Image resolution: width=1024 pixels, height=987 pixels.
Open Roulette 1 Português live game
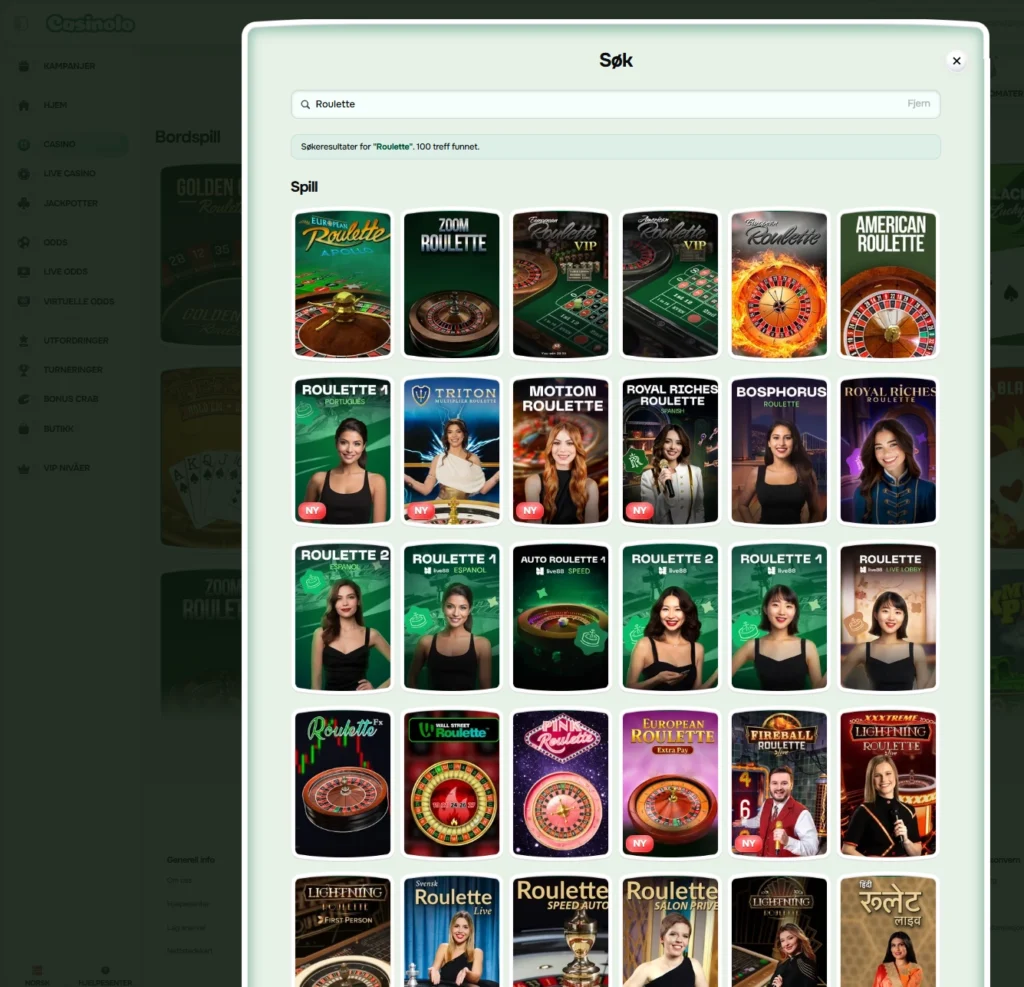[343, 451]
